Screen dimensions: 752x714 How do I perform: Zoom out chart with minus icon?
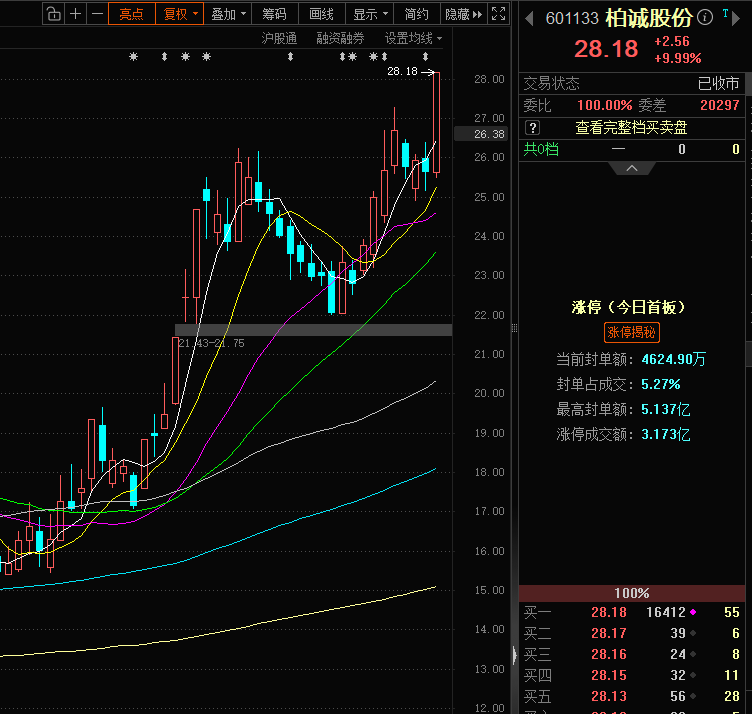(x=97, y=14)
